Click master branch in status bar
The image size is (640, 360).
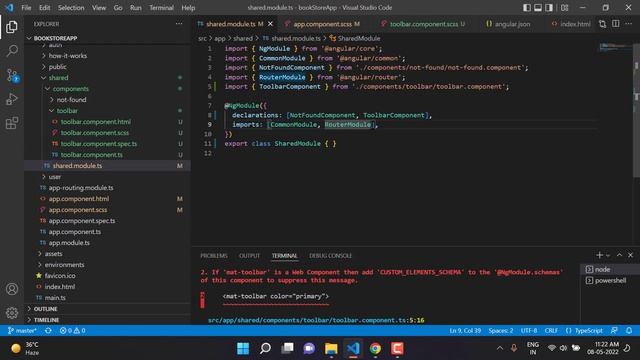tap(22, 330)
